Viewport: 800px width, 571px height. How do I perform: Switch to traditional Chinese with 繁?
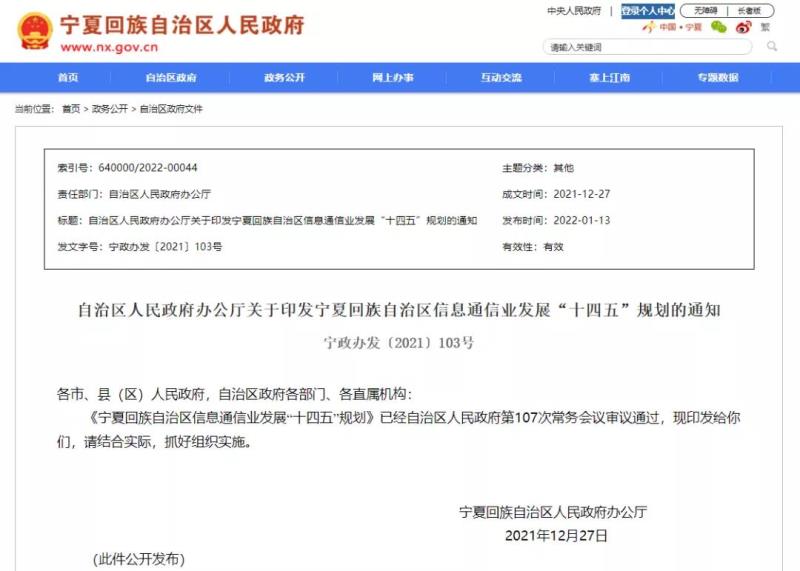coord(766,27)
